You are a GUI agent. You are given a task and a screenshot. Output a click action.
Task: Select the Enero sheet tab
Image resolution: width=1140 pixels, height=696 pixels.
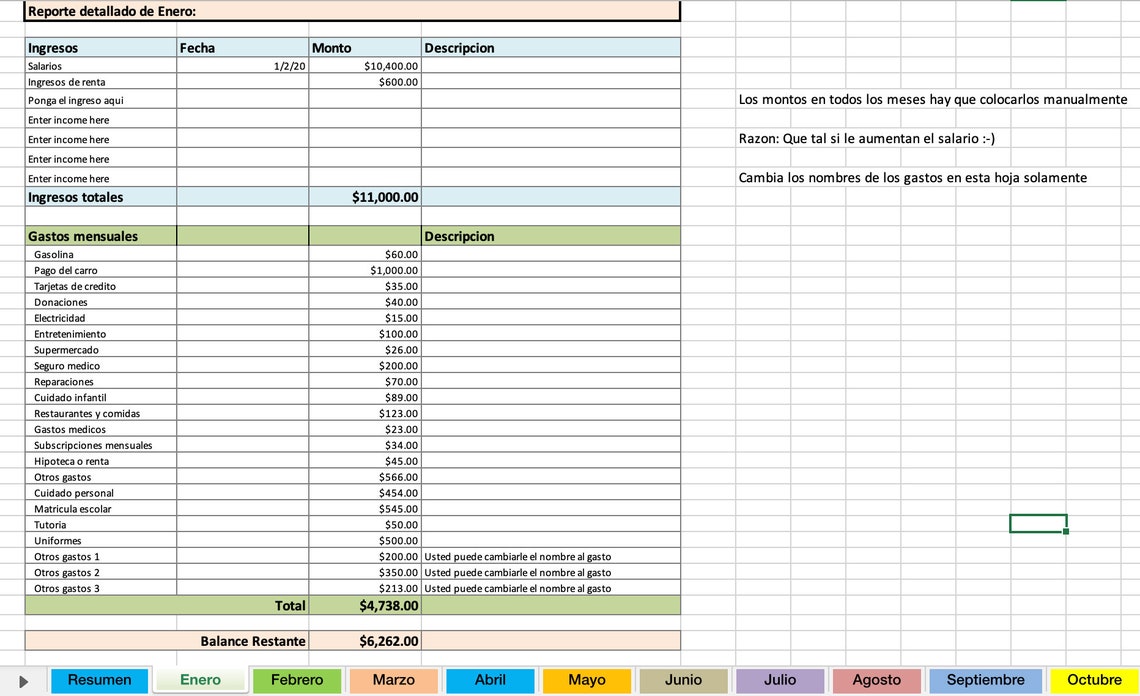(x=200, y=680)
